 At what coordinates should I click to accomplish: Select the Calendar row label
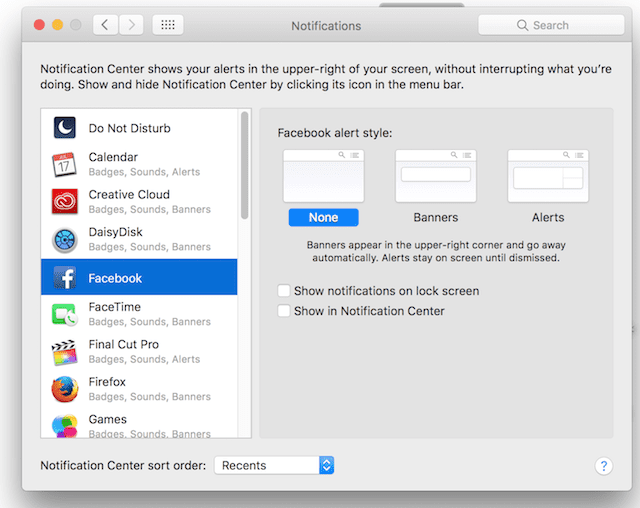click(x=113, y=157)
